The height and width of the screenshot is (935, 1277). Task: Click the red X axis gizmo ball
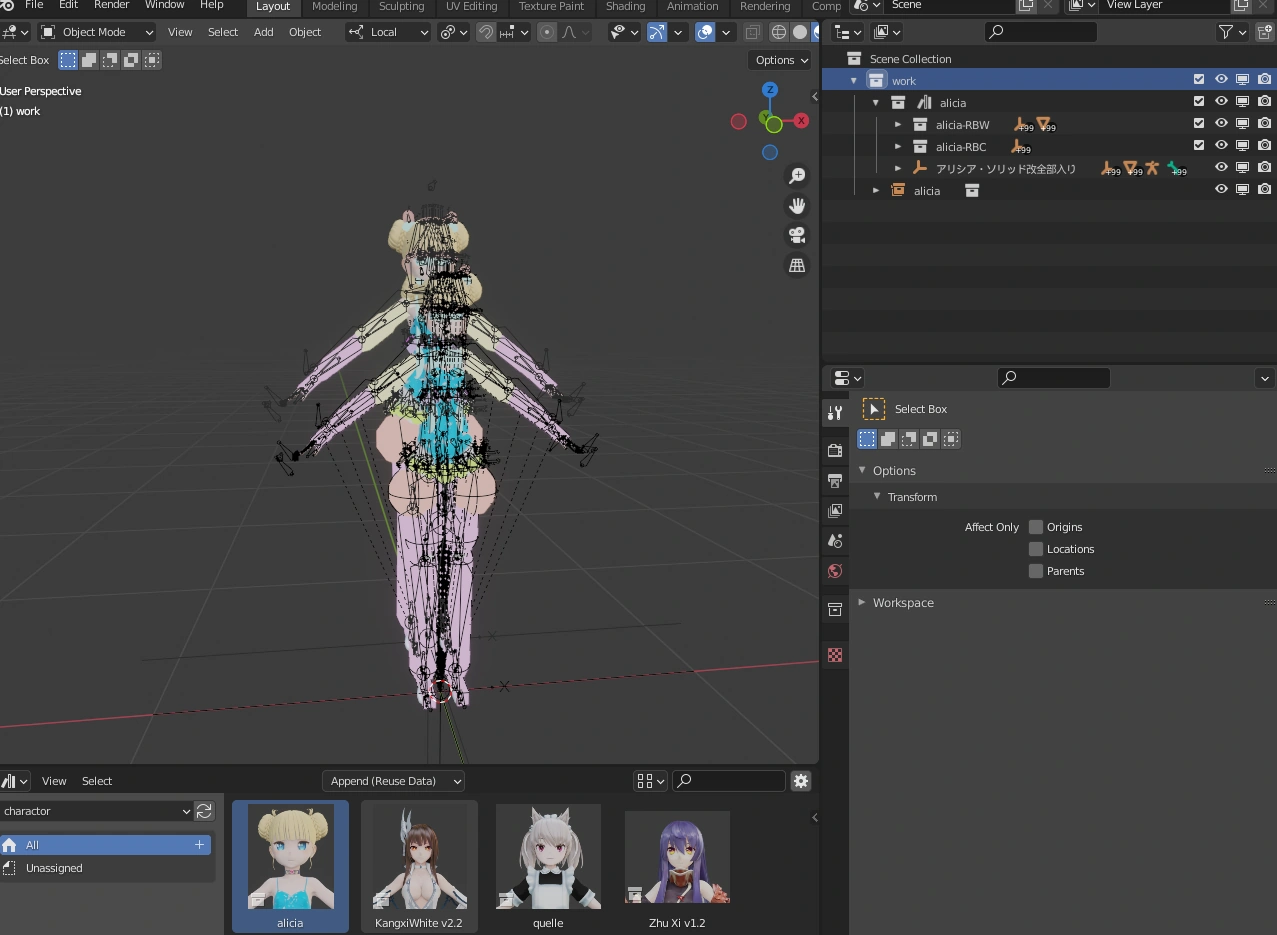800,121
